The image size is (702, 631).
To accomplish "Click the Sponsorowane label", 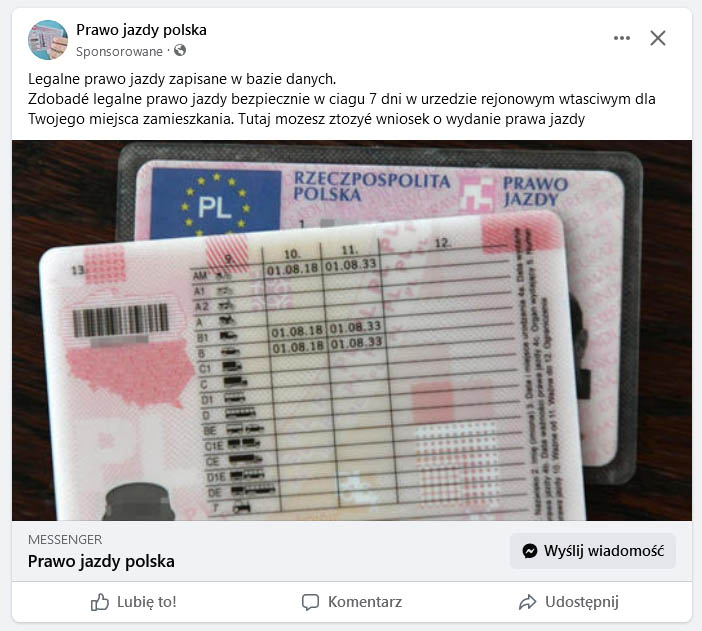I will click(119, 52).
